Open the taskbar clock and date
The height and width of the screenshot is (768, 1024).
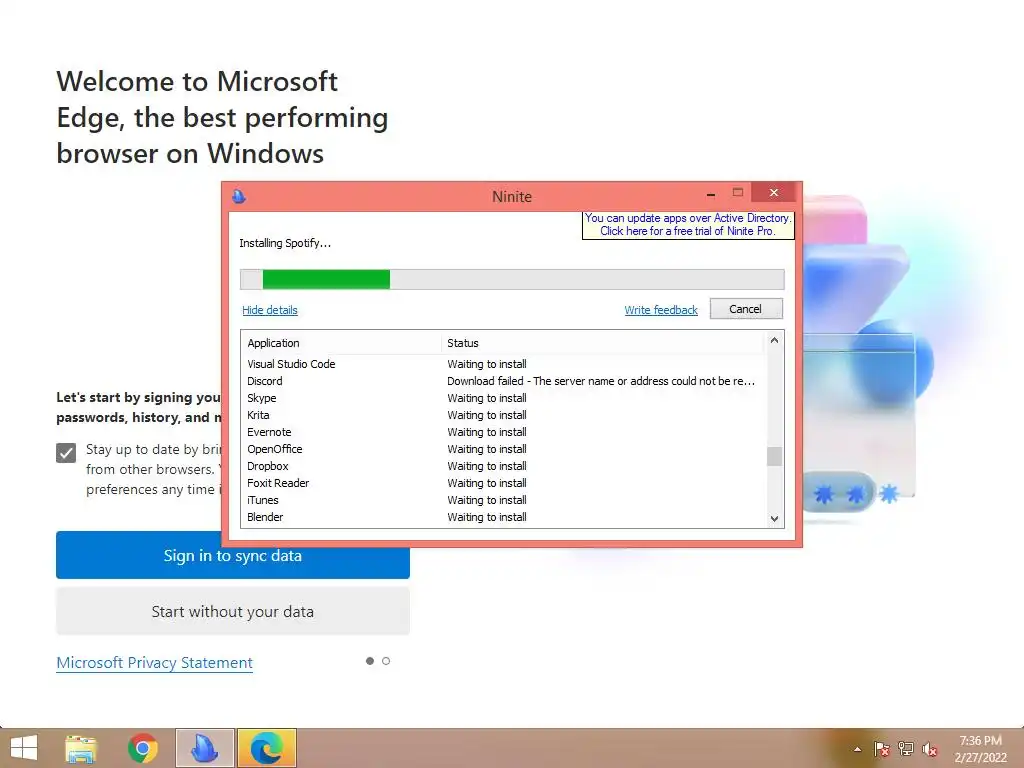point(980,749)
